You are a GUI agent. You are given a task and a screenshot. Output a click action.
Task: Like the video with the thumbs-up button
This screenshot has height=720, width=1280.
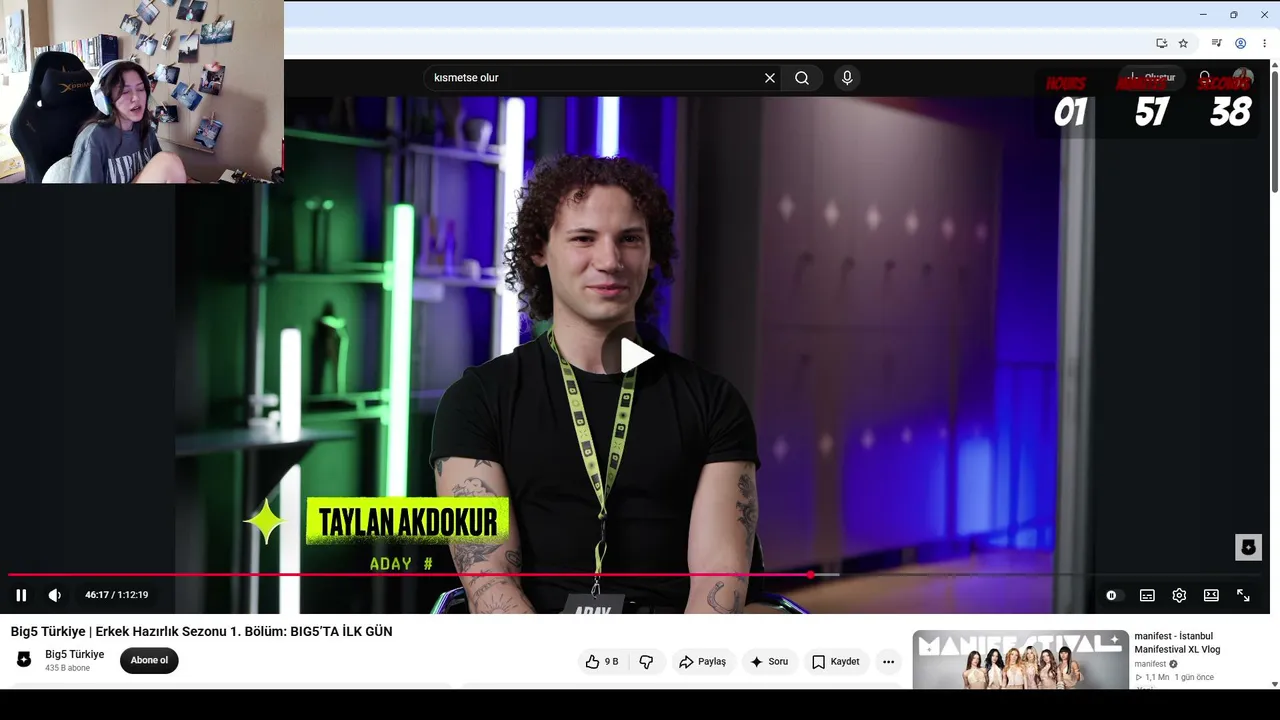click(603, 662)
